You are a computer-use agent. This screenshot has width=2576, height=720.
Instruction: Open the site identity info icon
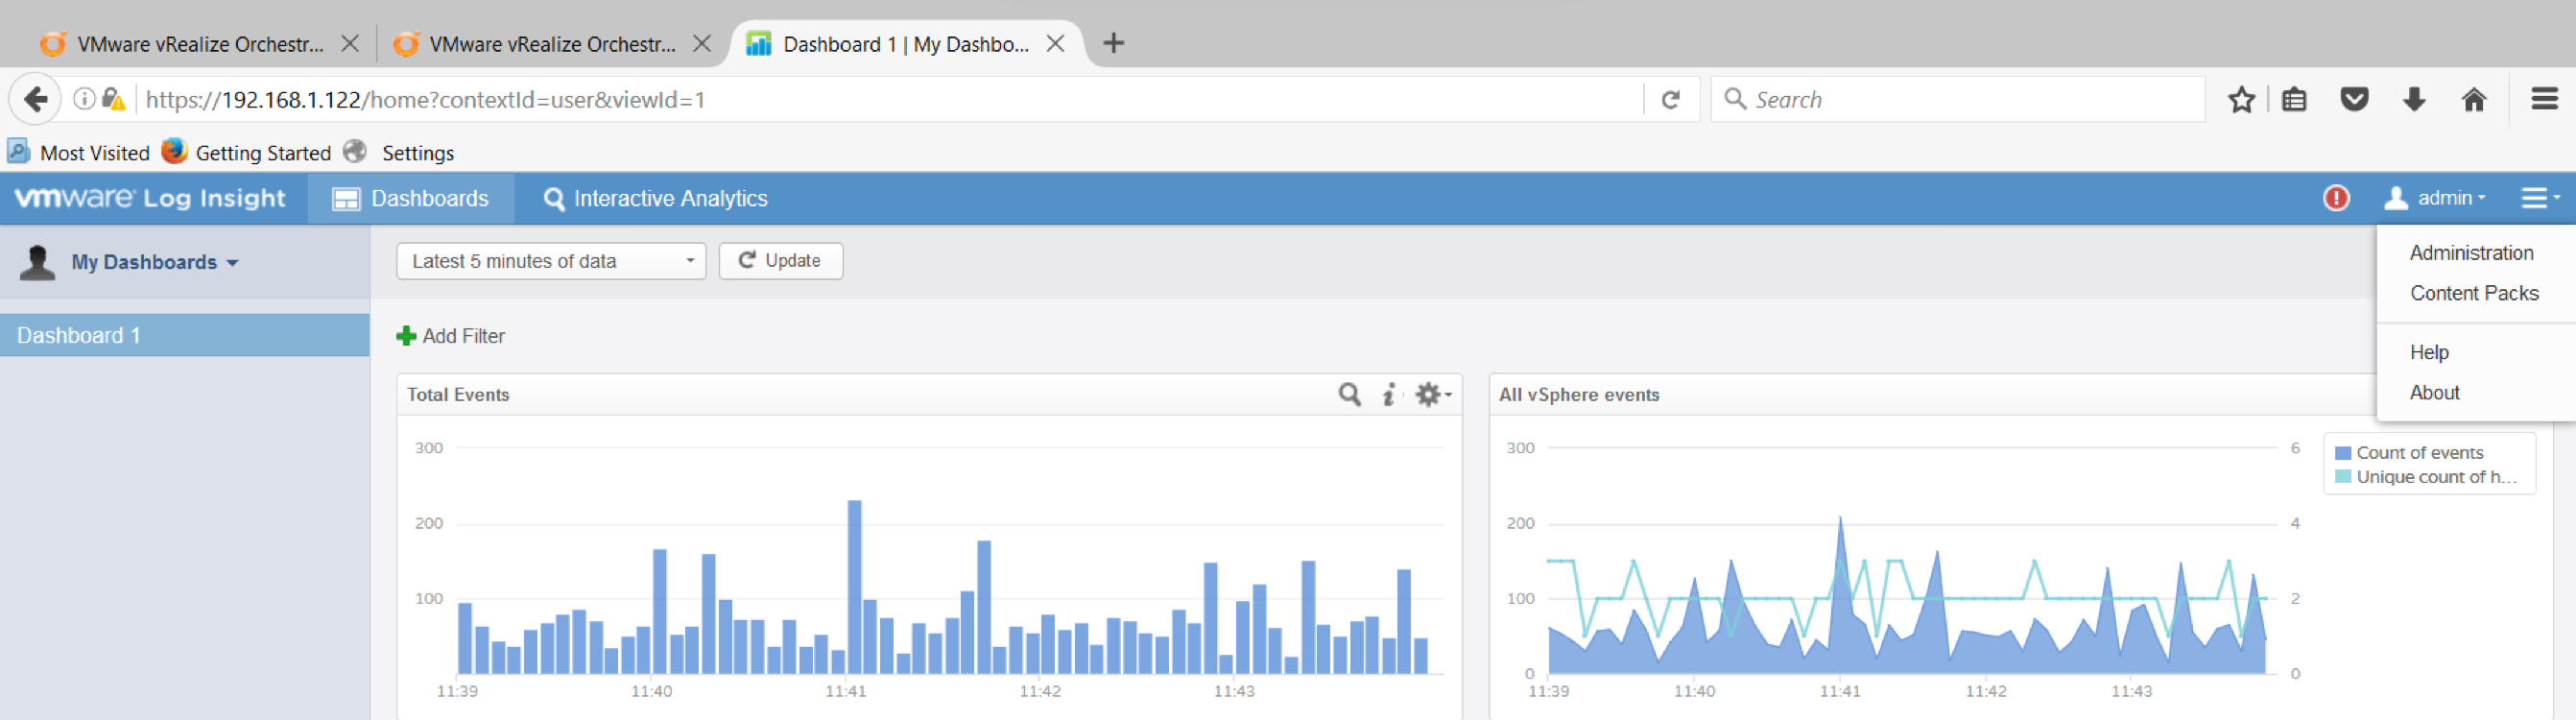85,98
